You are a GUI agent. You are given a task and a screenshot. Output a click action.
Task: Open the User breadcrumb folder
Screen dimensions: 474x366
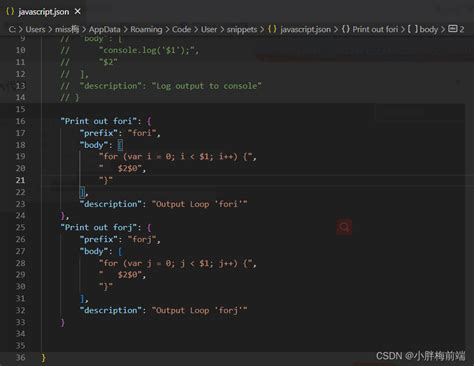[x=209, y=29]
